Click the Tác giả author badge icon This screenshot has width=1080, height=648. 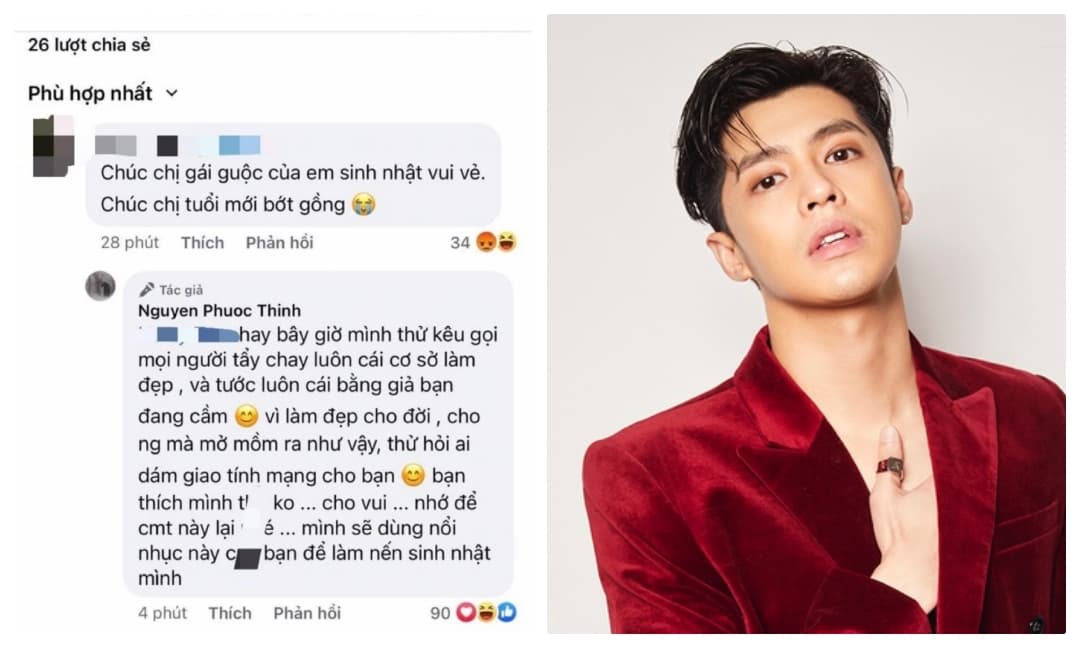147,290
